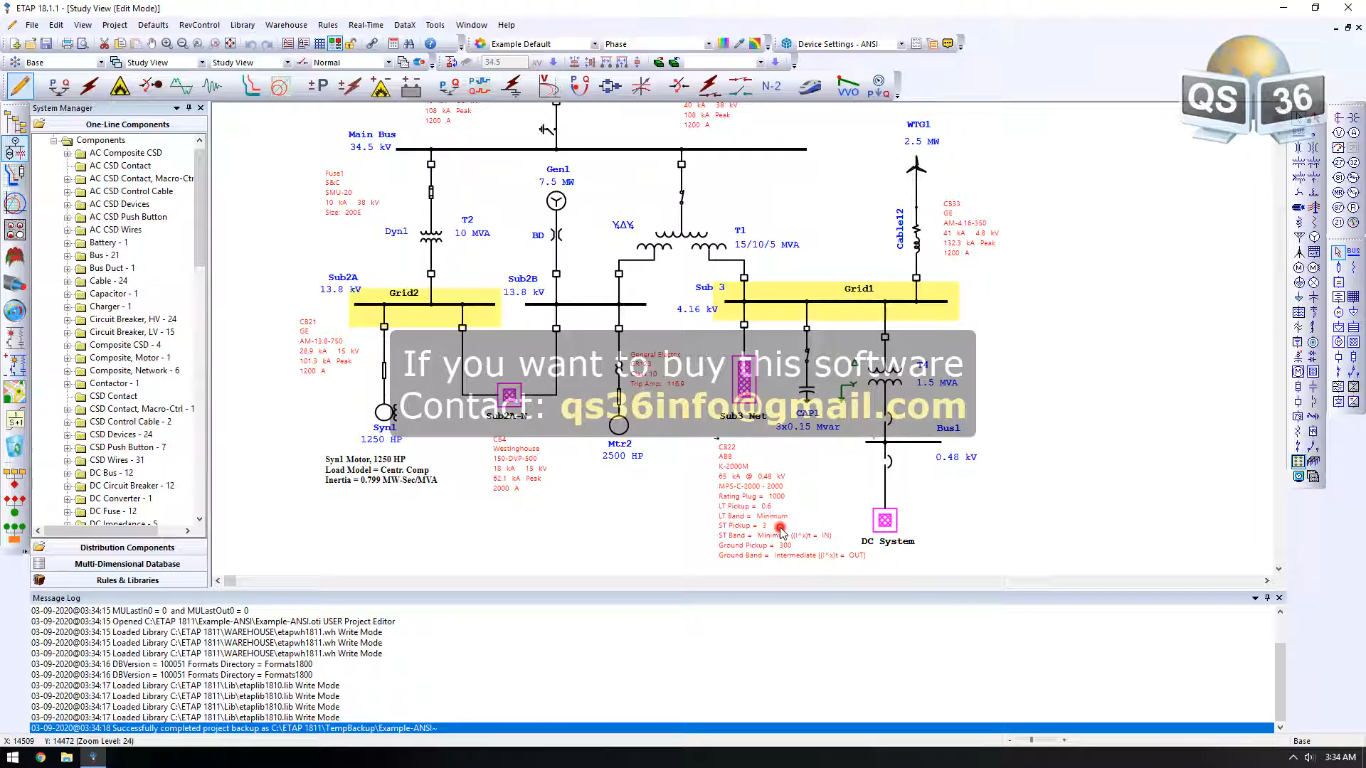This screenshot has height=768, width=1366.
Task: Select the Pan hand tool
Action: (x=151, y=44)
